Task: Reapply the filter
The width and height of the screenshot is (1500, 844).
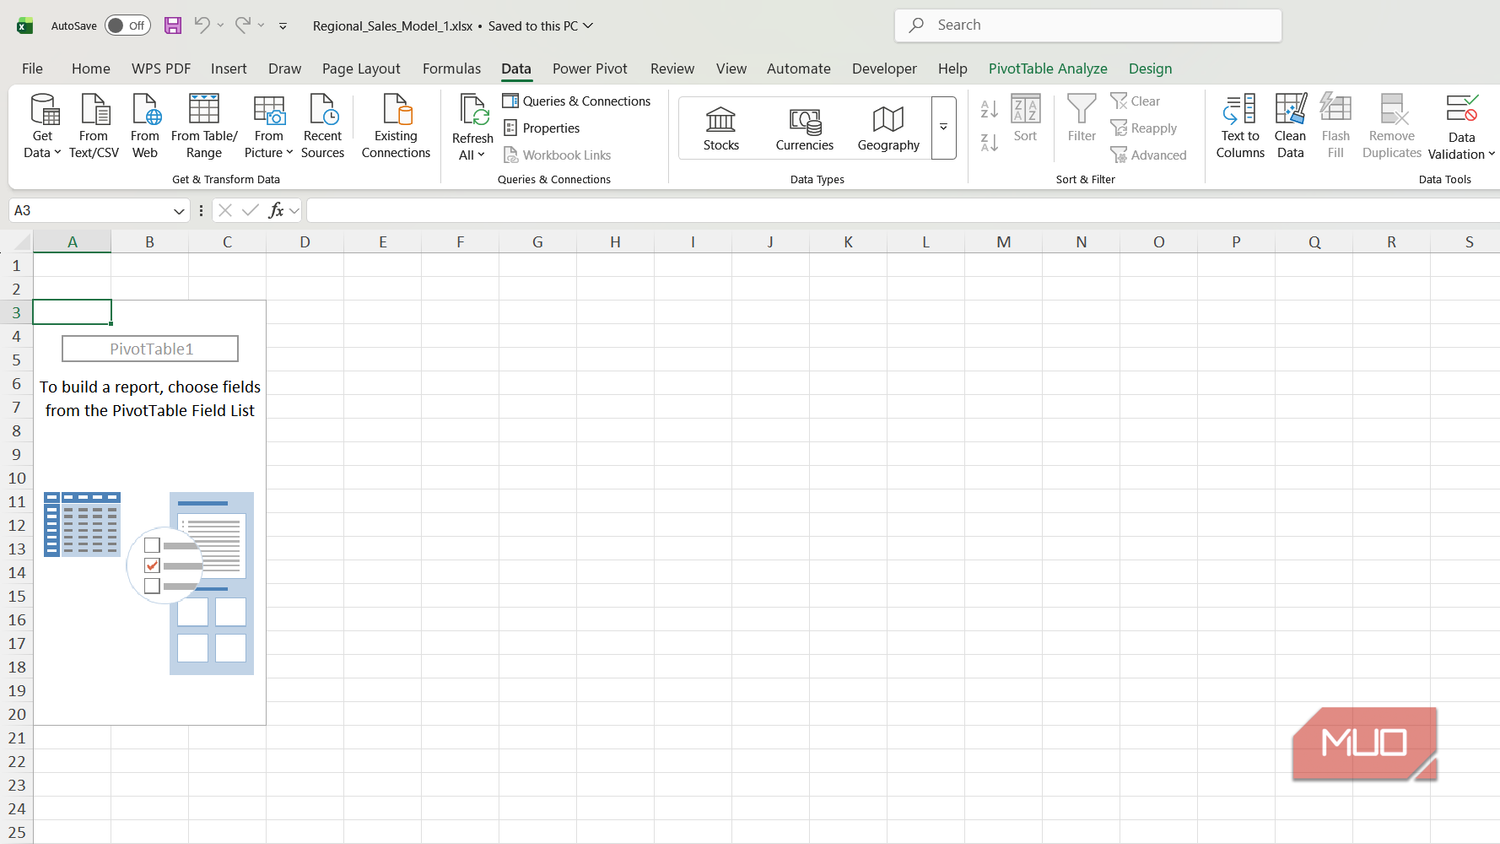Action: pyautogui.click(x=1144, y=128)
